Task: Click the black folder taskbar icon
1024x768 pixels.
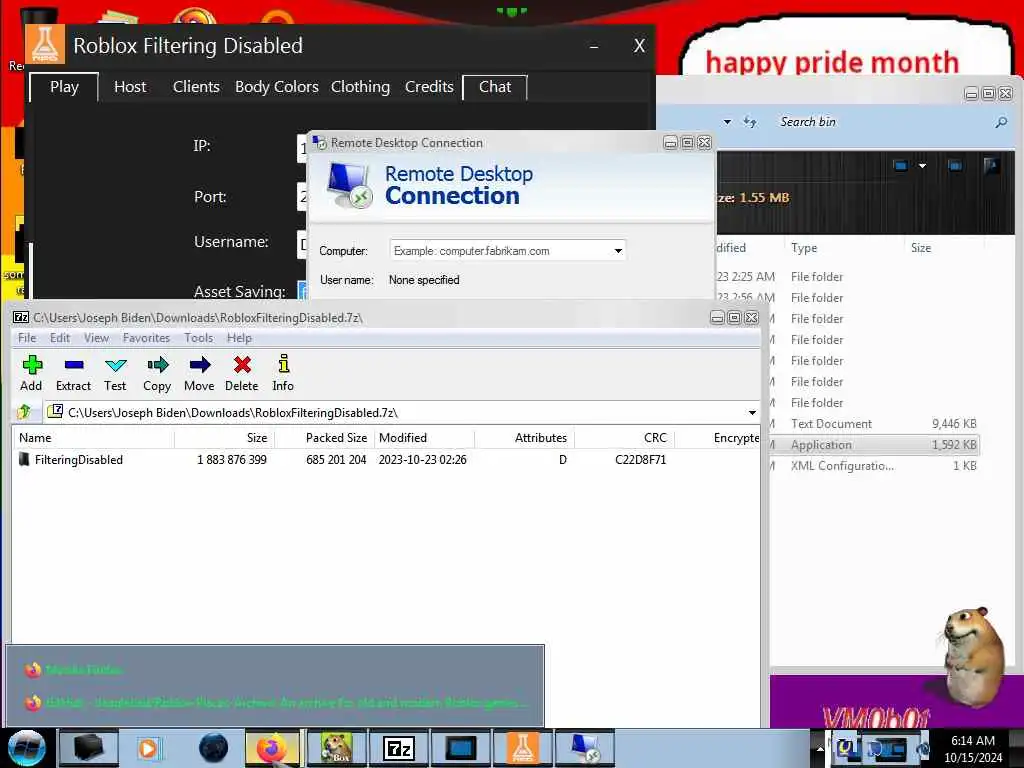Action: (88, 748)
